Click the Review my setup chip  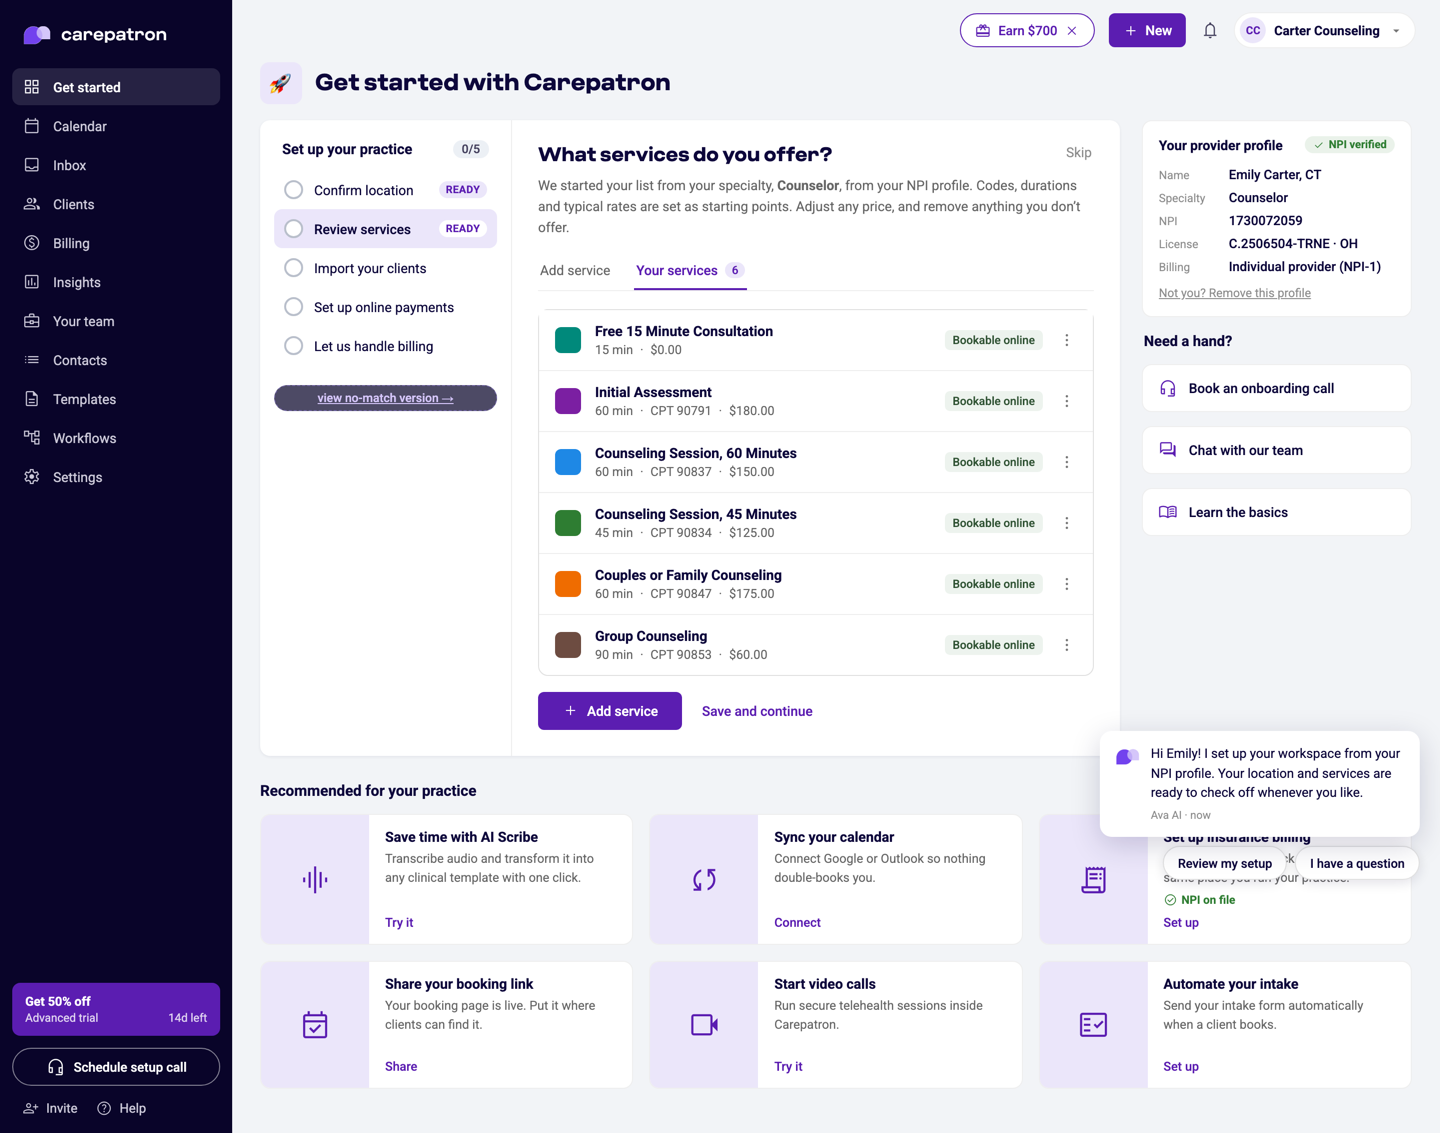point(1225,863)
